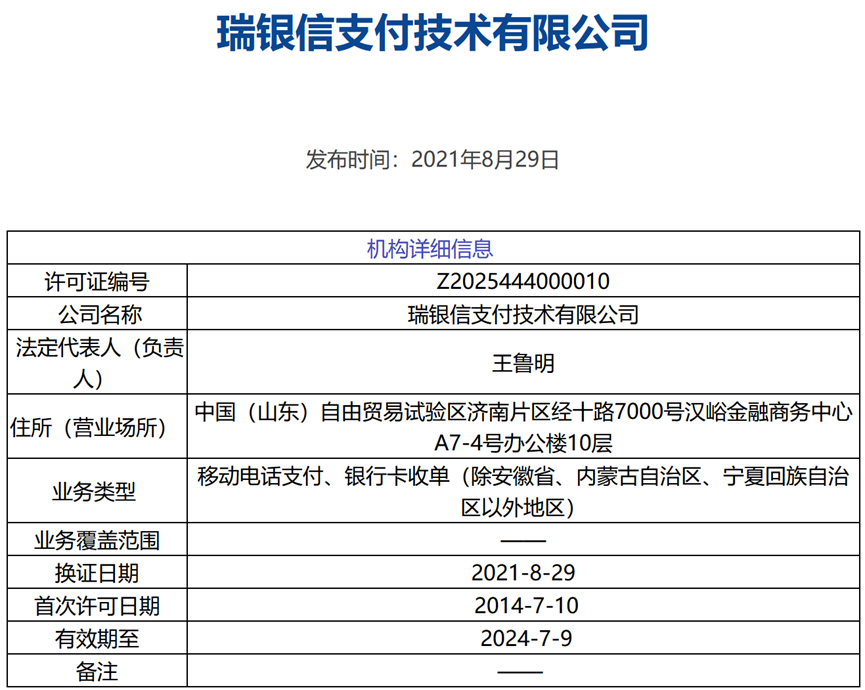Click the 许可证编号 label cell
This screenshot has width=865, height=690.
click(97, 281)
